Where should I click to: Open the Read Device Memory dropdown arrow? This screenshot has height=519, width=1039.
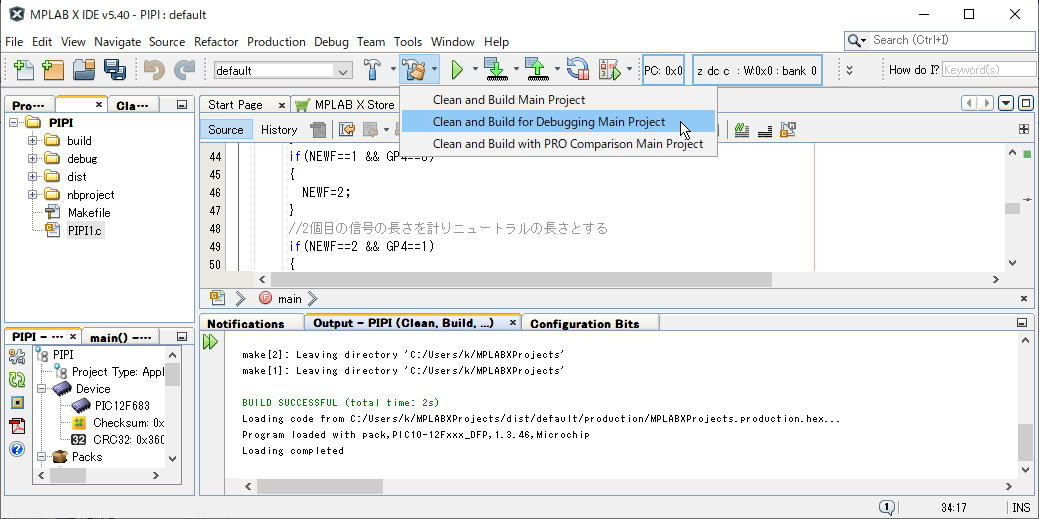(x=557, y=70)
